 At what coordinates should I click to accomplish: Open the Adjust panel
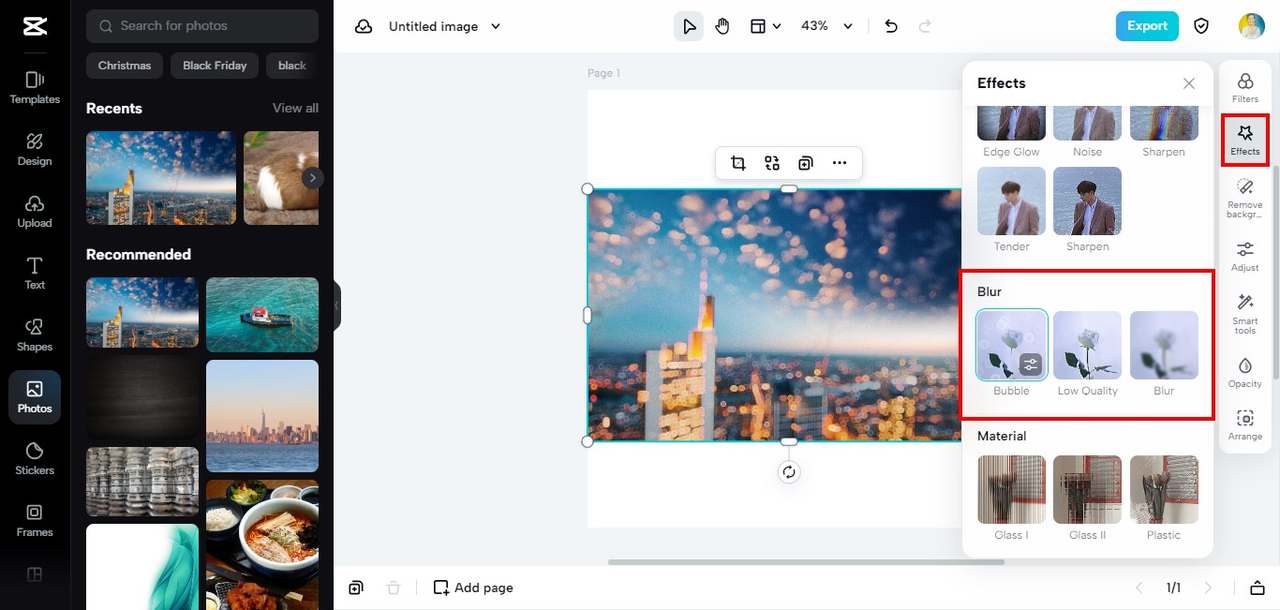click(1245, 256)
